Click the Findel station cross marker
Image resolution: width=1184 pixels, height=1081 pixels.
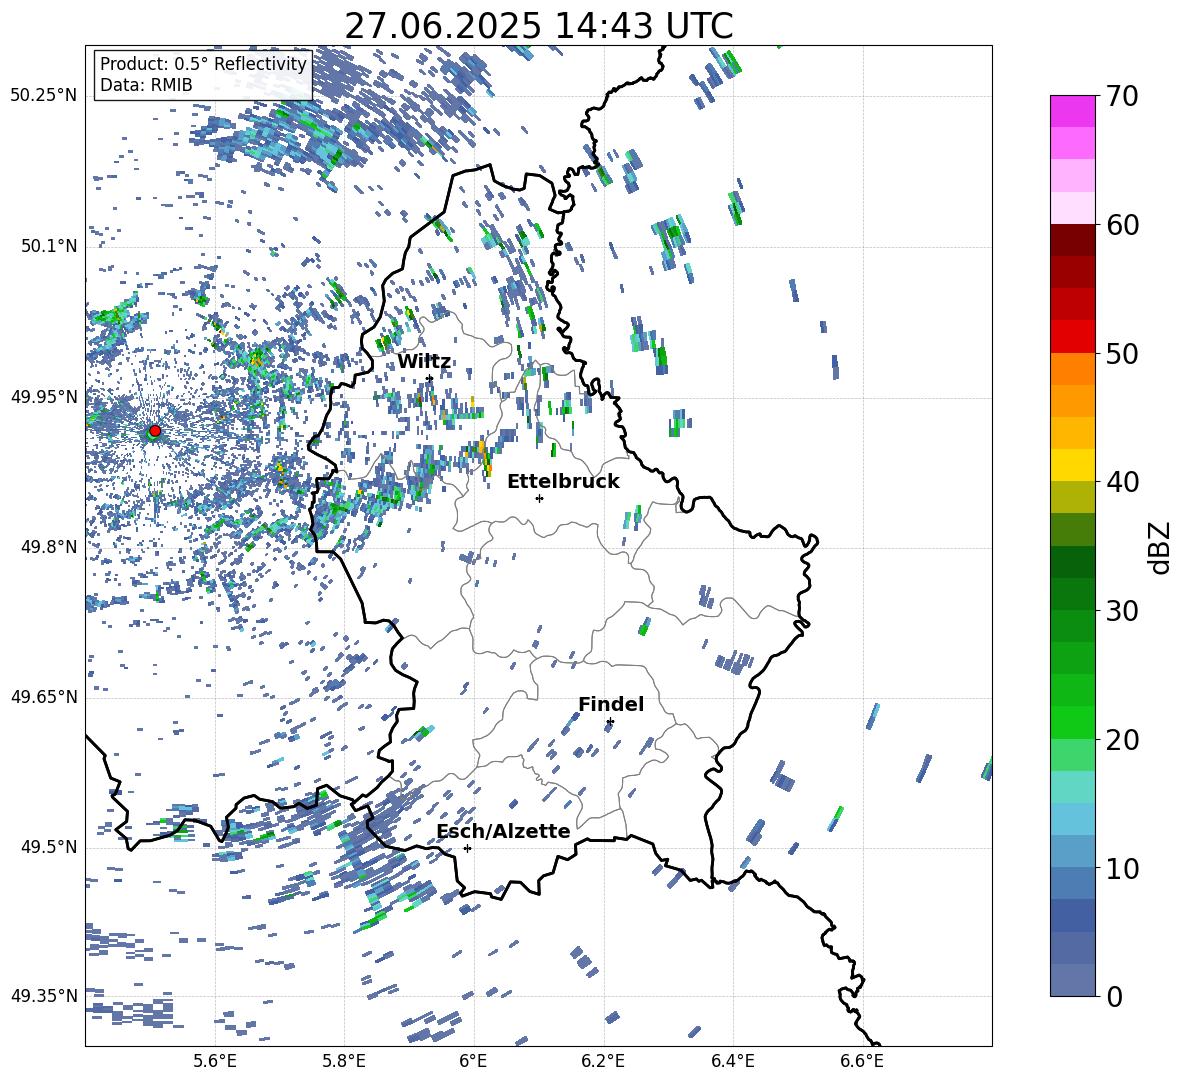(610, 722)
